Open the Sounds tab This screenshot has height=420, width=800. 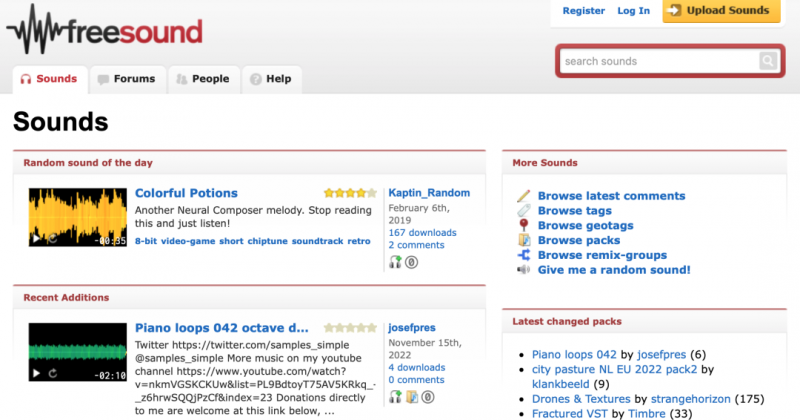(50, 79)
